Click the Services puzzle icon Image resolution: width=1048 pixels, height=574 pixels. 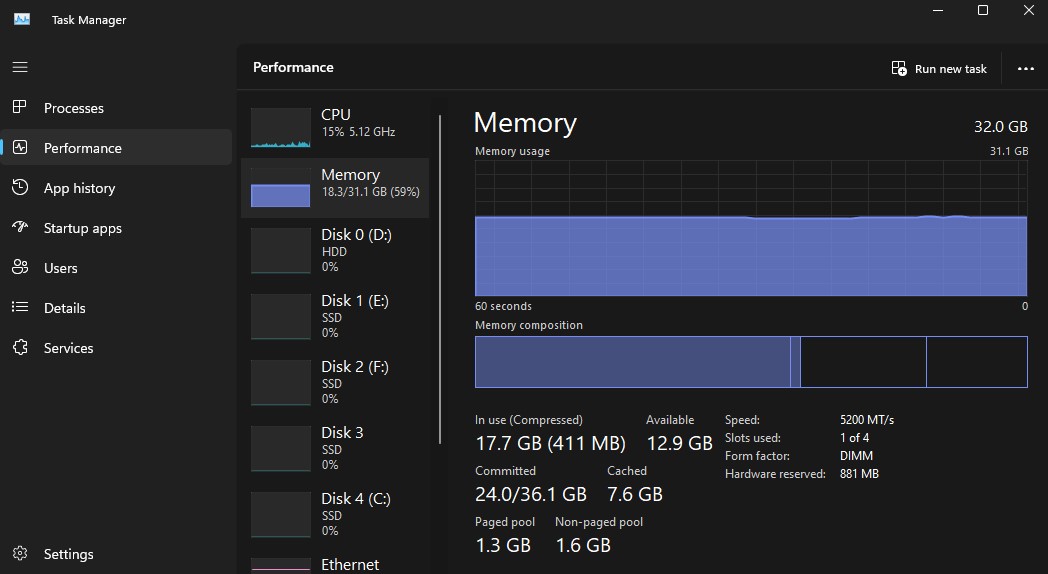(20, 347)
